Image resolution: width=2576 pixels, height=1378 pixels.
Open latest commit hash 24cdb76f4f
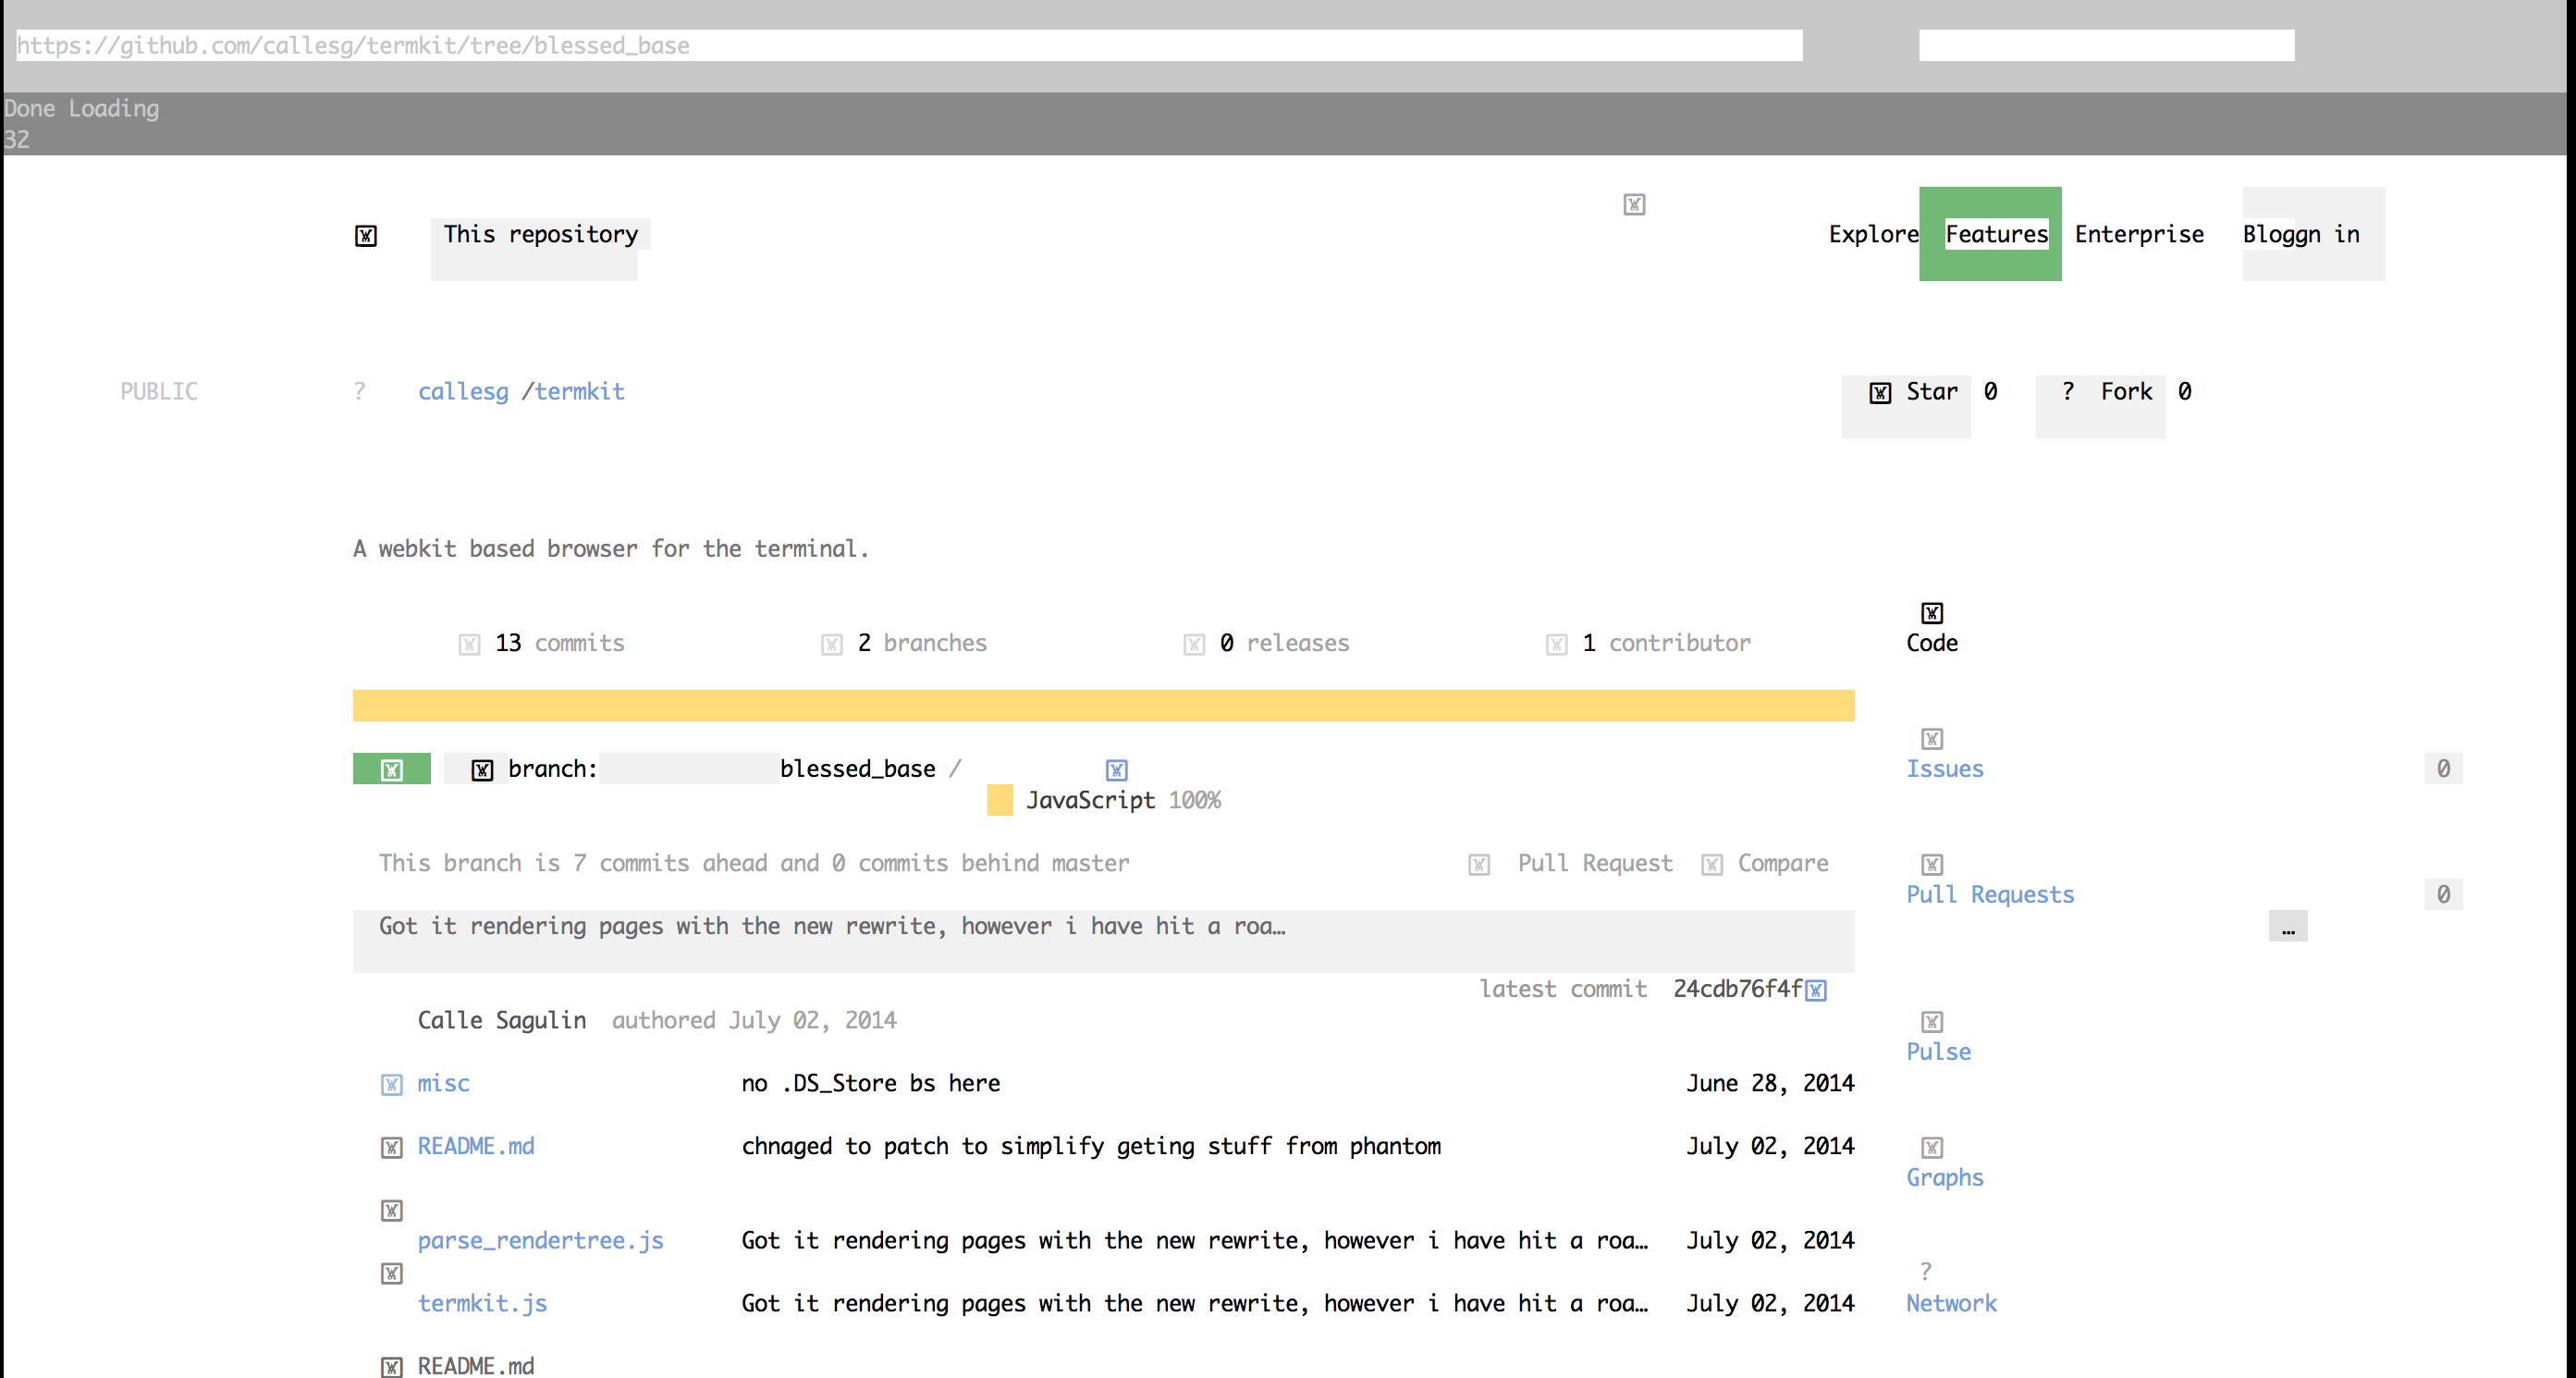pos(1738,989)
